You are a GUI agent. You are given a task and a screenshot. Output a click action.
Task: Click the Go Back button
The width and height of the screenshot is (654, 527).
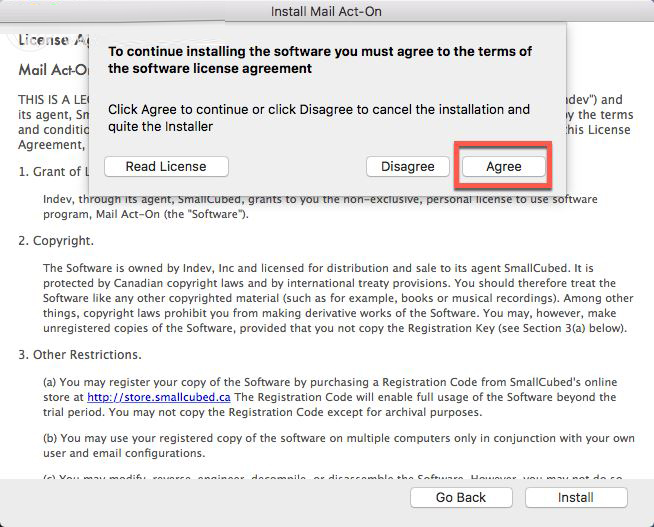(461, 497)
